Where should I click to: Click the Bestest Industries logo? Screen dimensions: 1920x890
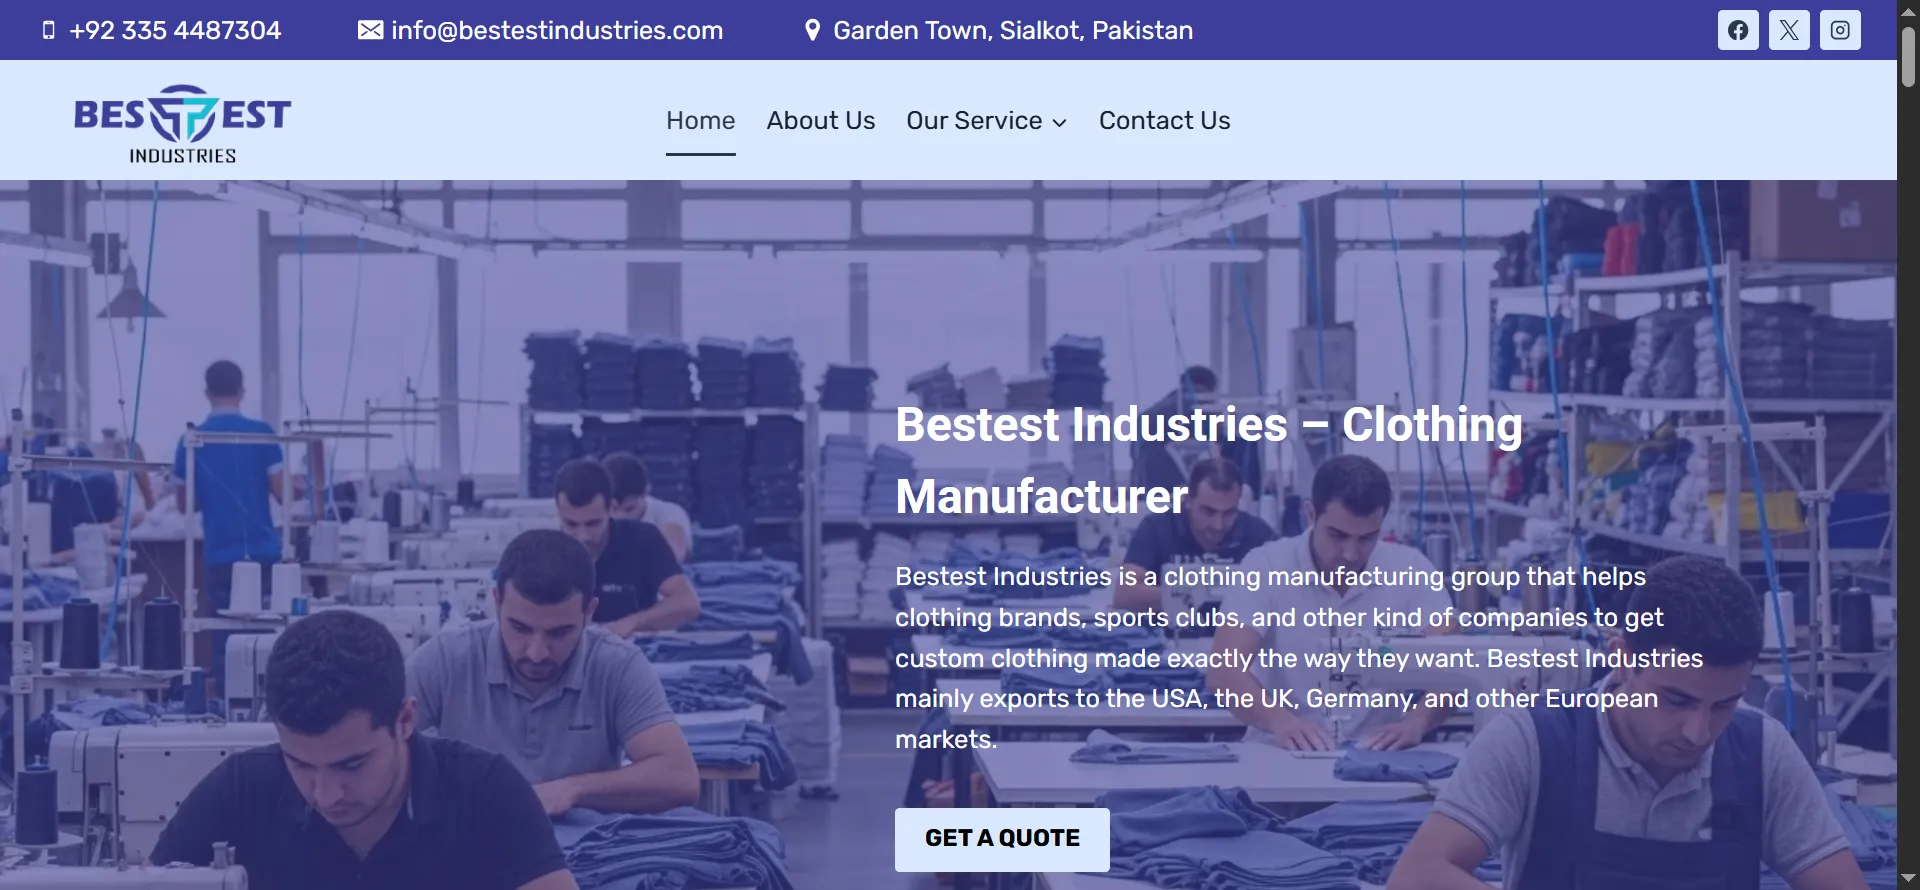[183, 124]
